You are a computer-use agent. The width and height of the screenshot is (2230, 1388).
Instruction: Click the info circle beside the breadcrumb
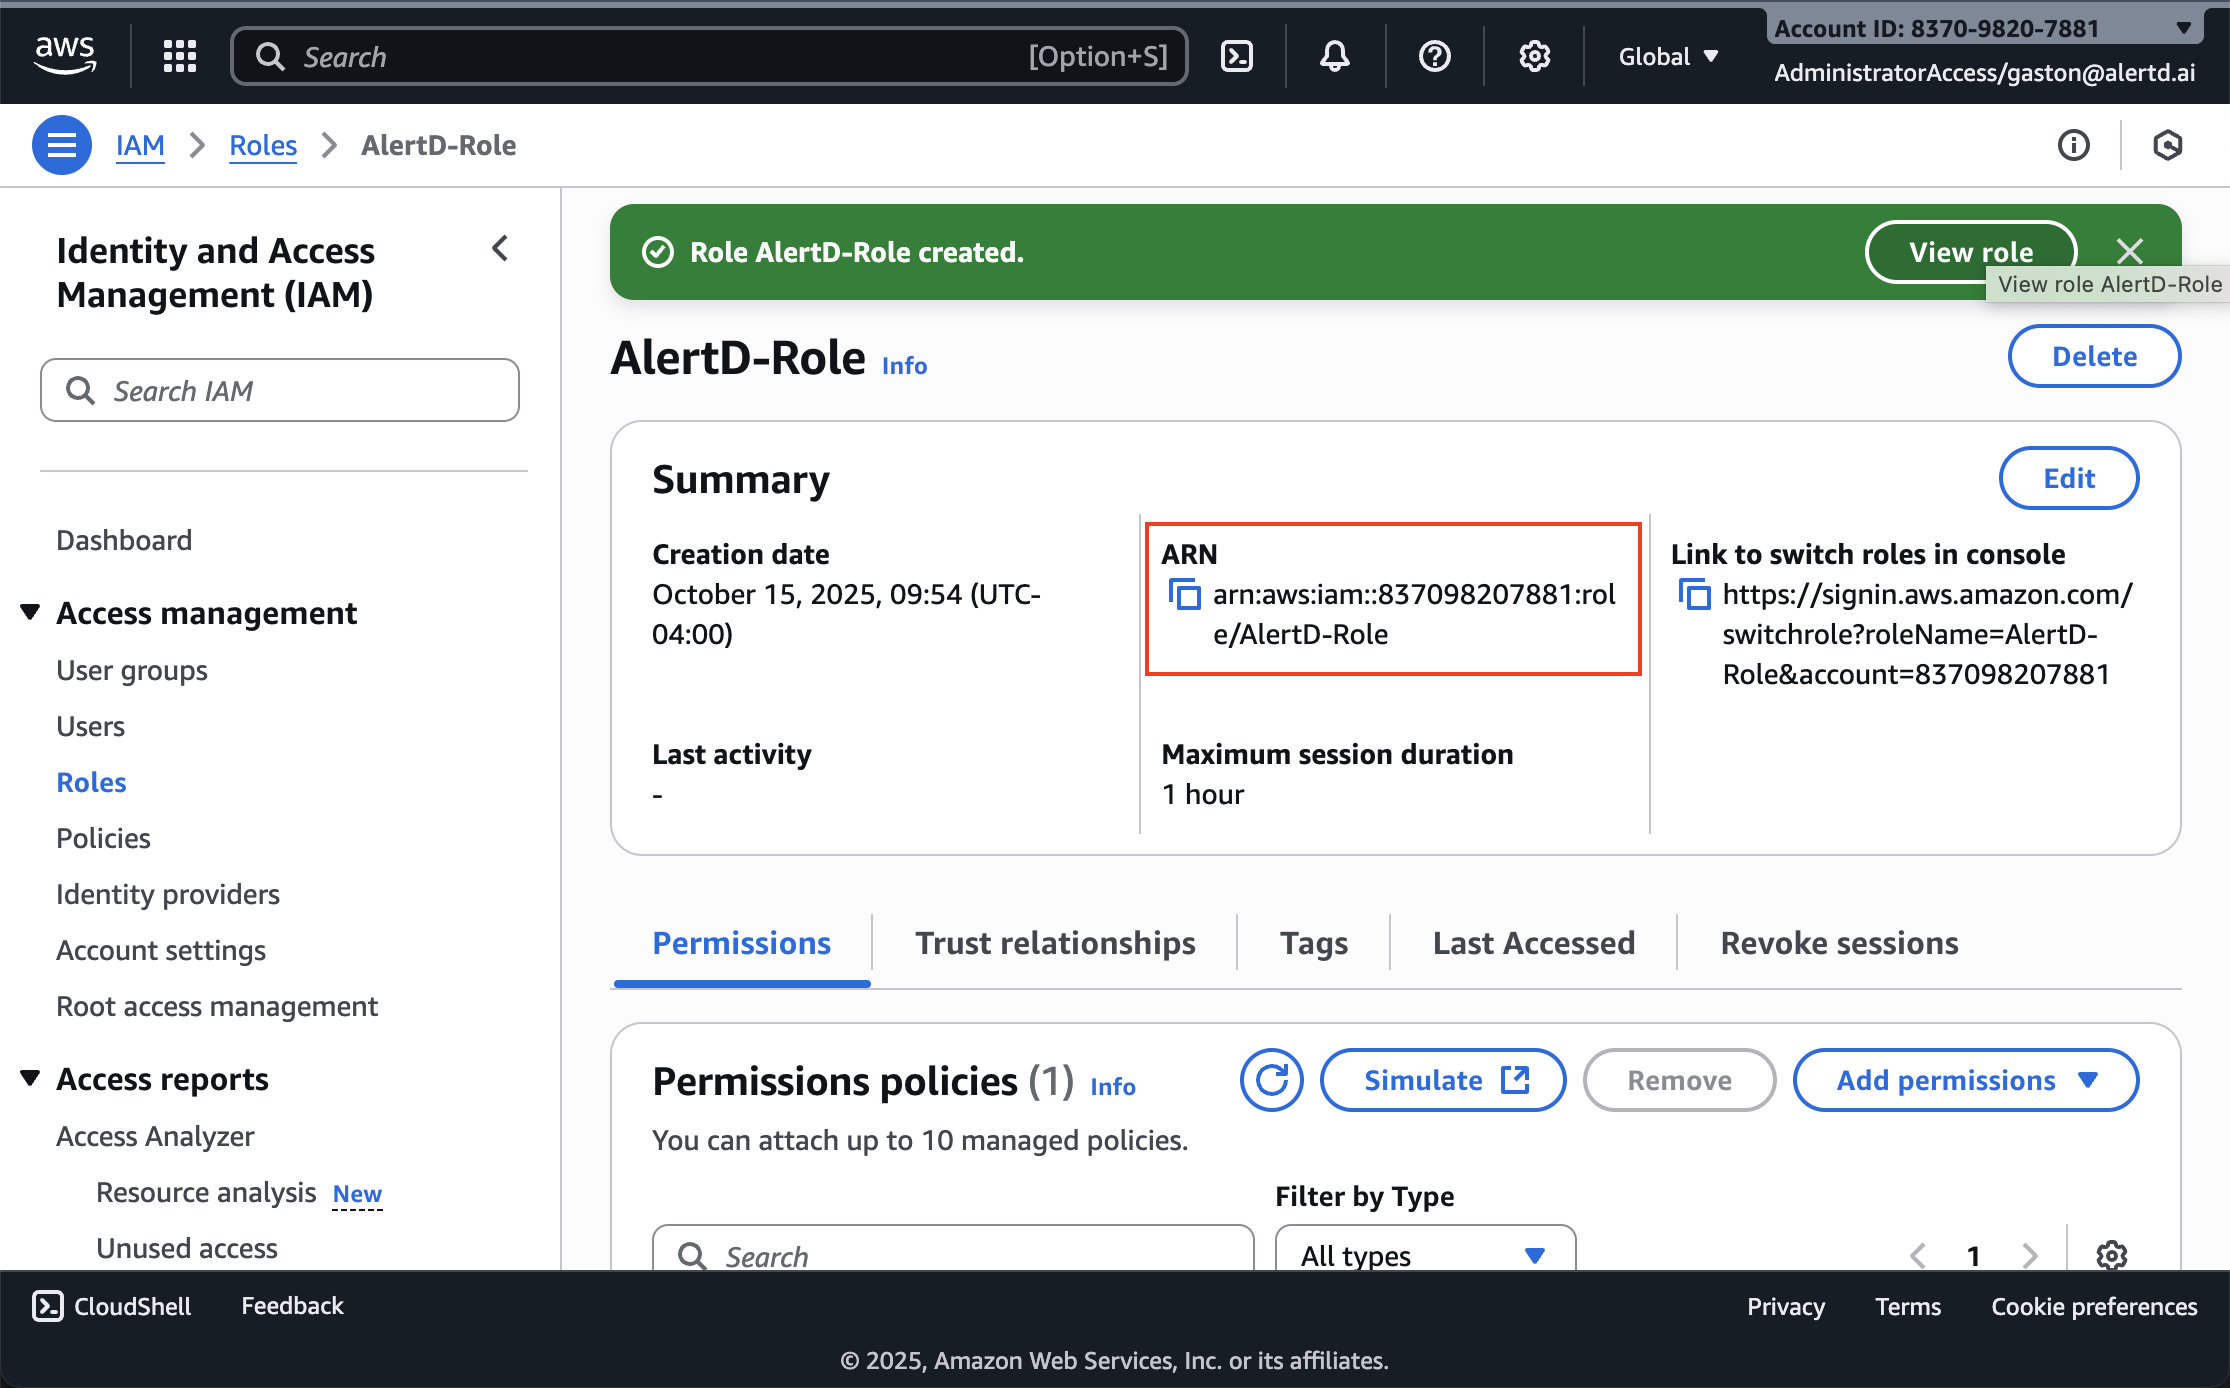2074,145
